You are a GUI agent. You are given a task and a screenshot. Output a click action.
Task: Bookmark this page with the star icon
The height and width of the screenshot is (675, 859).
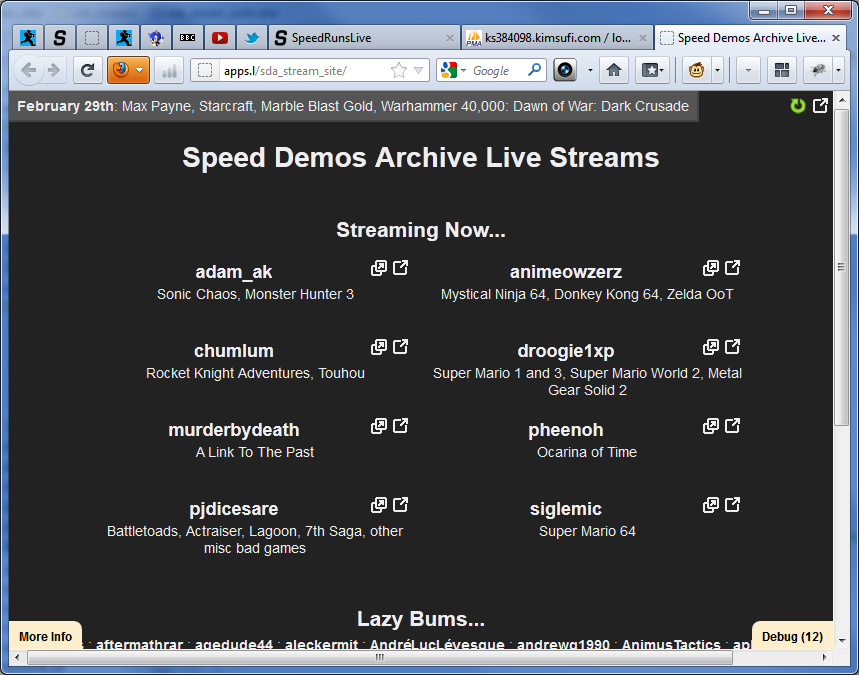click(399, 70)
